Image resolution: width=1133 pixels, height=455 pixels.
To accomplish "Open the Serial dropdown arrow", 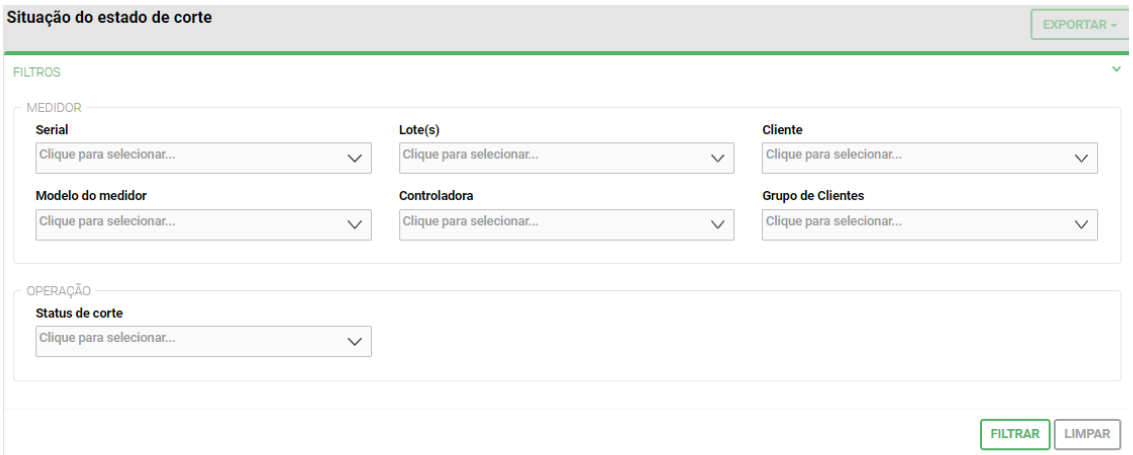I will (x=354, y=158).
